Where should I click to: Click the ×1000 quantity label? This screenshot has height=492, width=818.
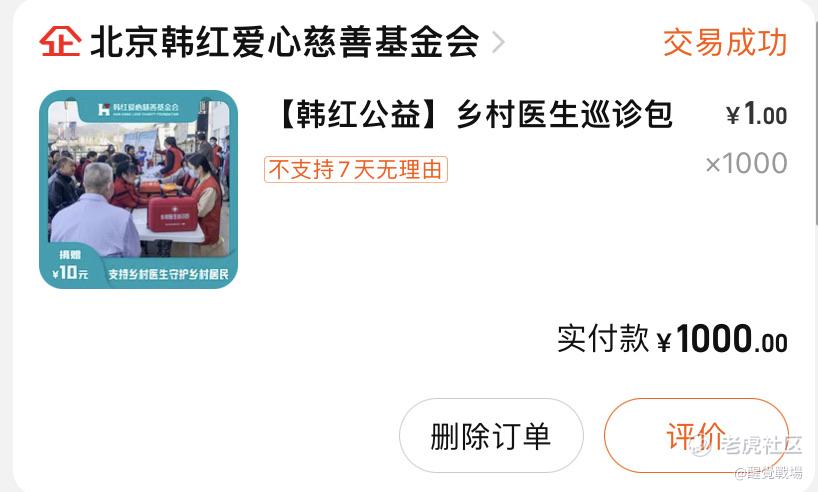pos(746,163)
